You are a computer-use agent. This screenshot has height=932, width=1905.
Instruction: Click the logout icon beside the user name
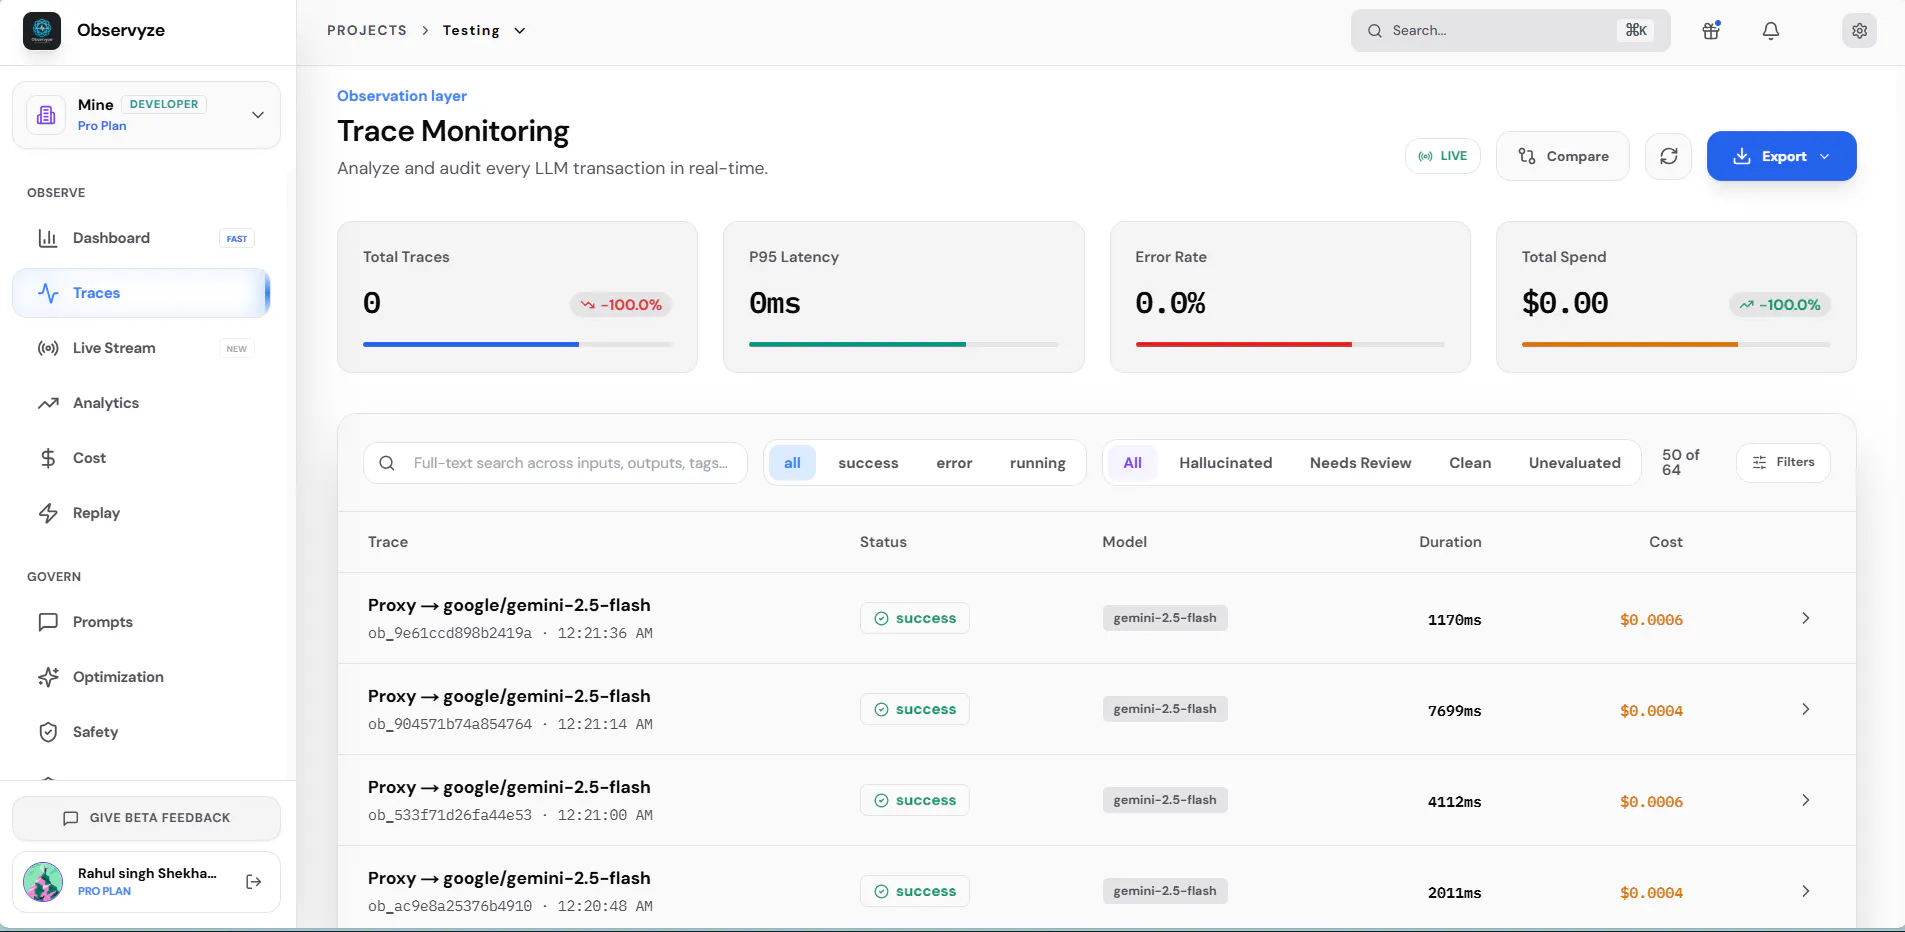pyautogui.click(x=254, y=881)
